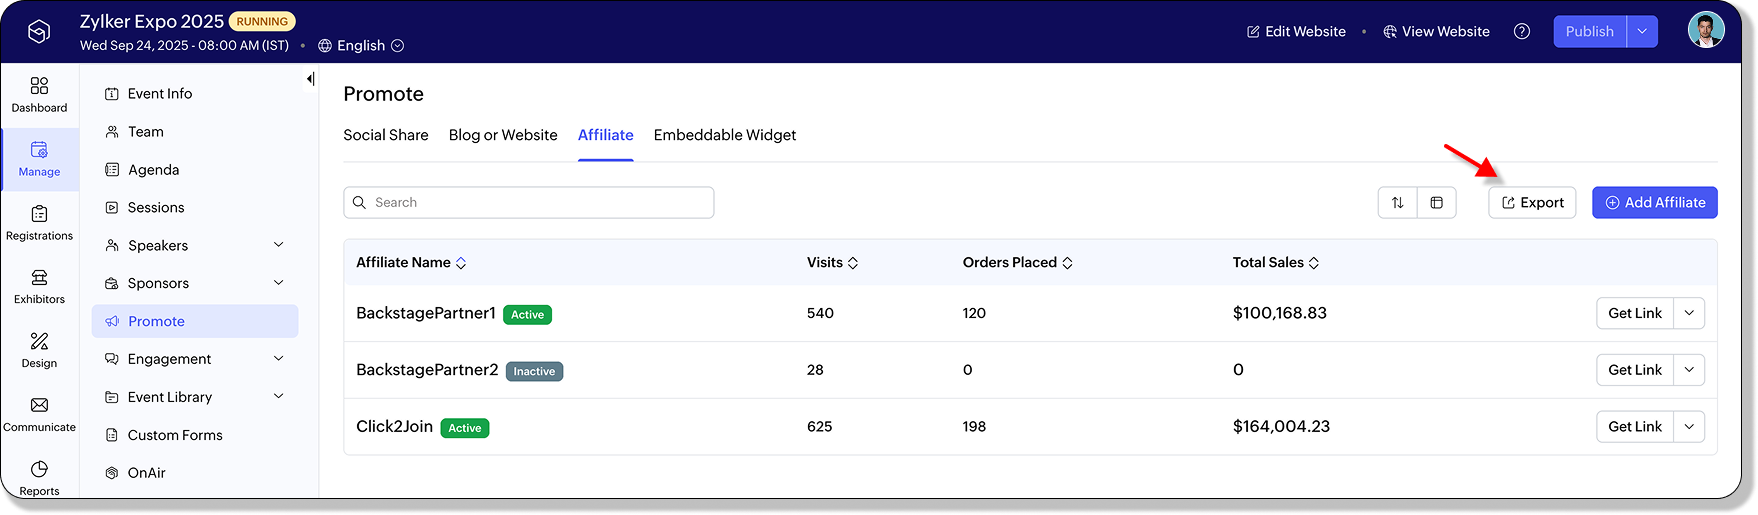Open BackstagePartner1 Get Link dropdown arrow
The height and width of the screenshot is (515, 1758).
1689,313
